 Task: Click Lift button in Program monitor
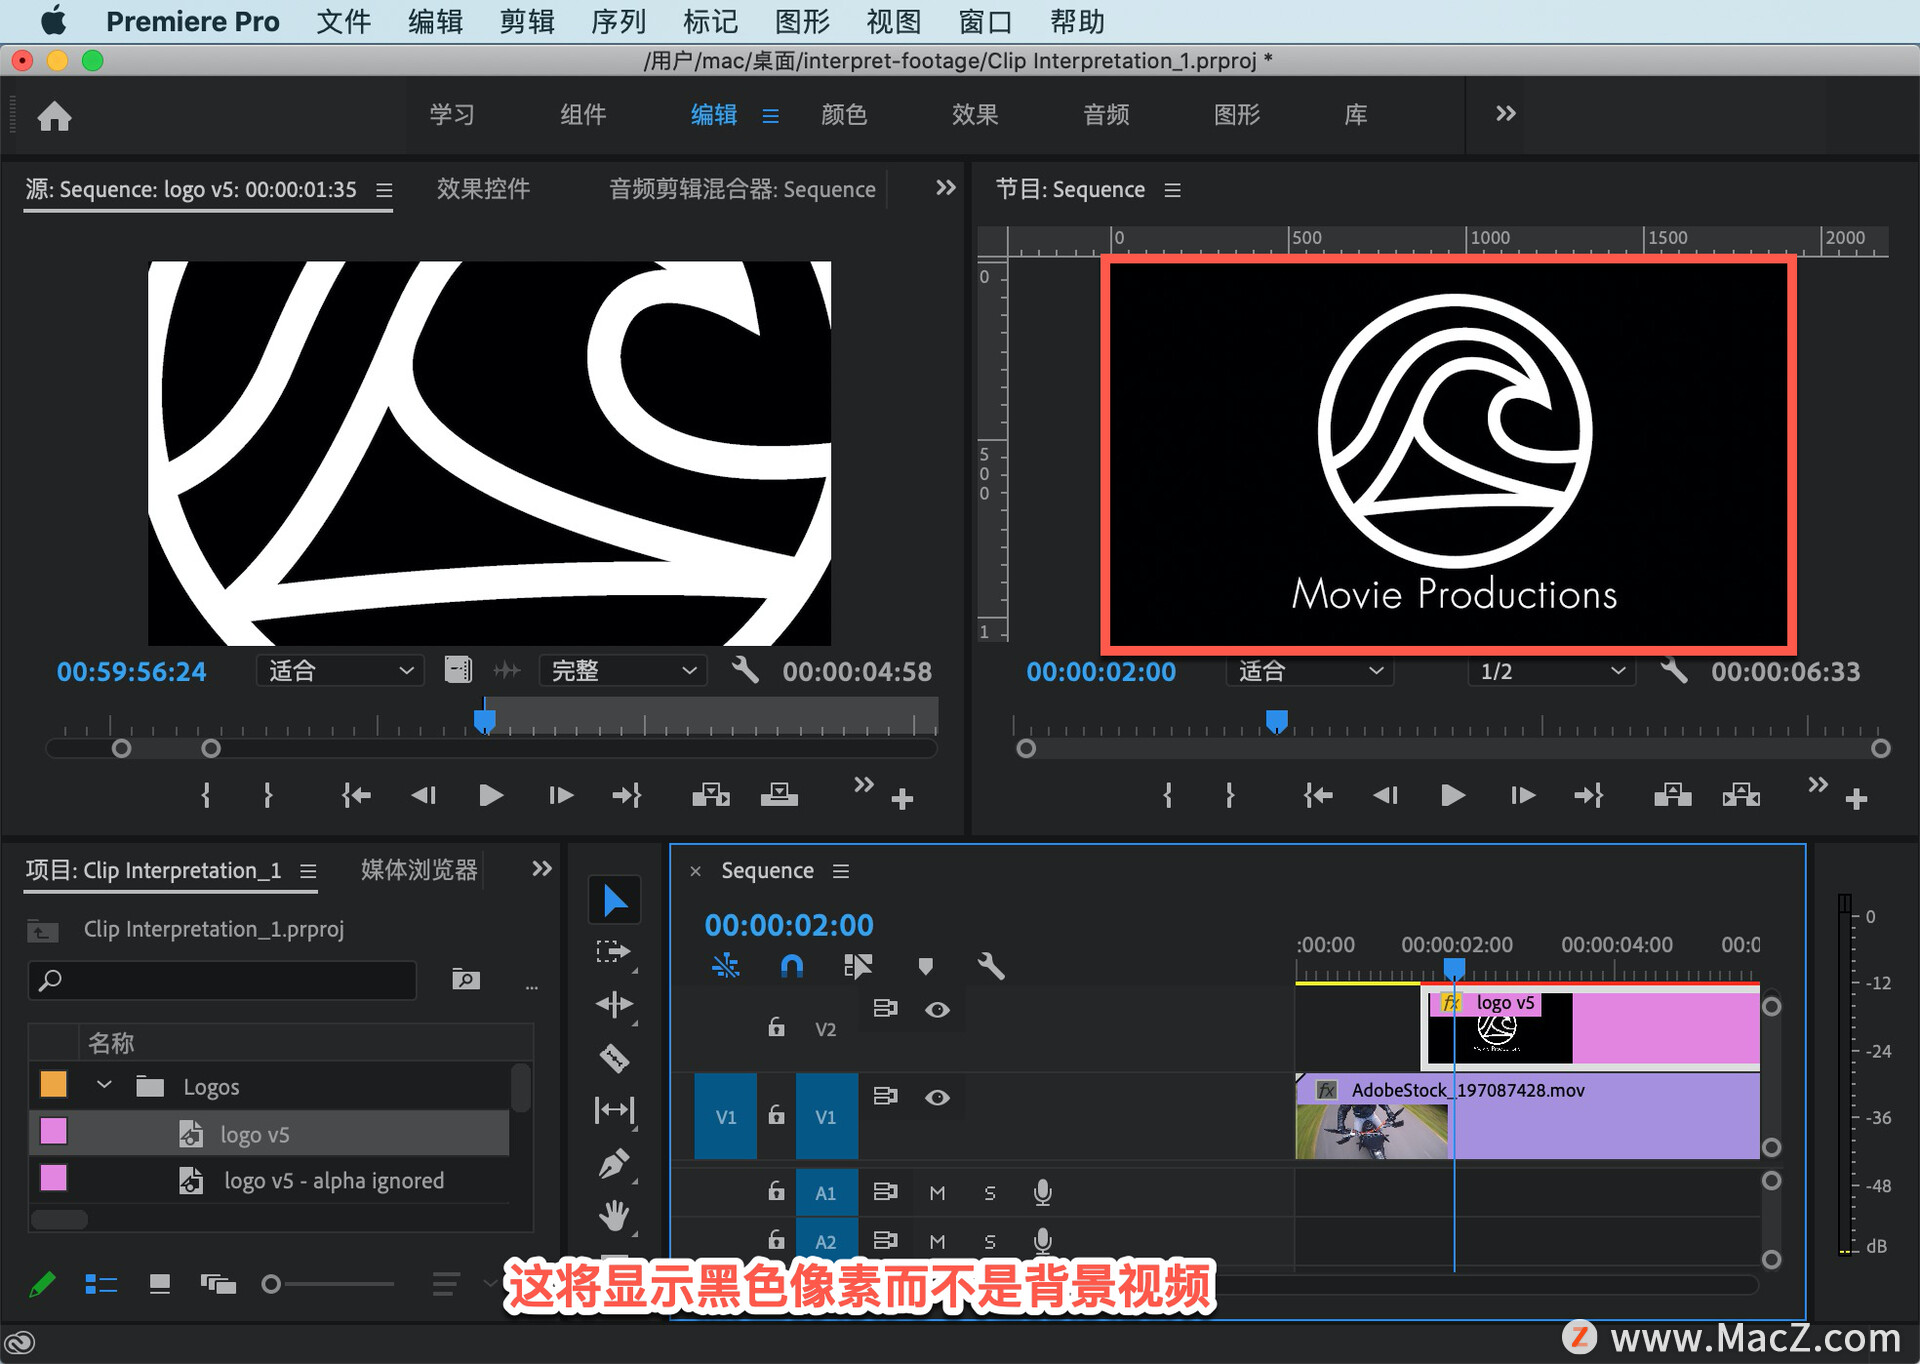point(1672,795)
